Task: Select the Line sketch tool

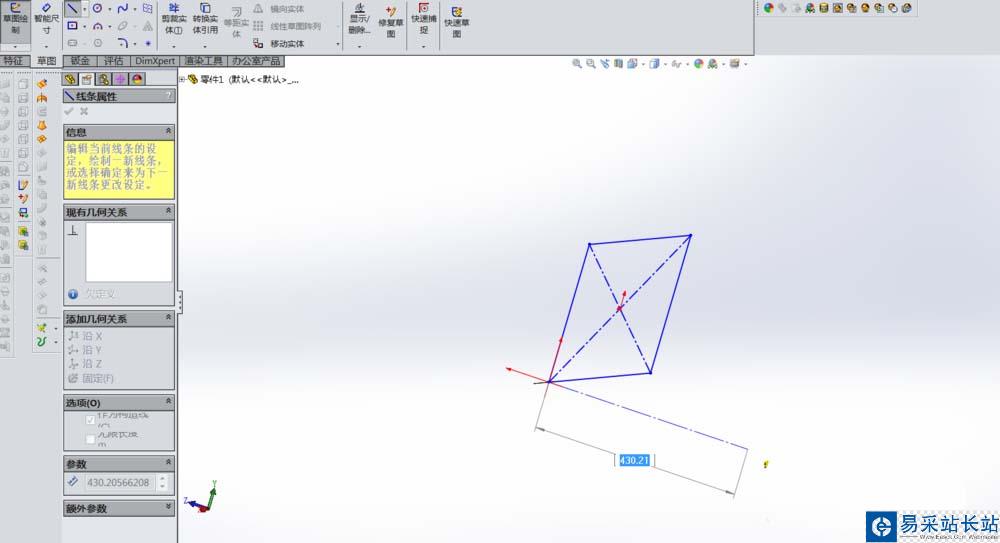Action: pos(73,8)
